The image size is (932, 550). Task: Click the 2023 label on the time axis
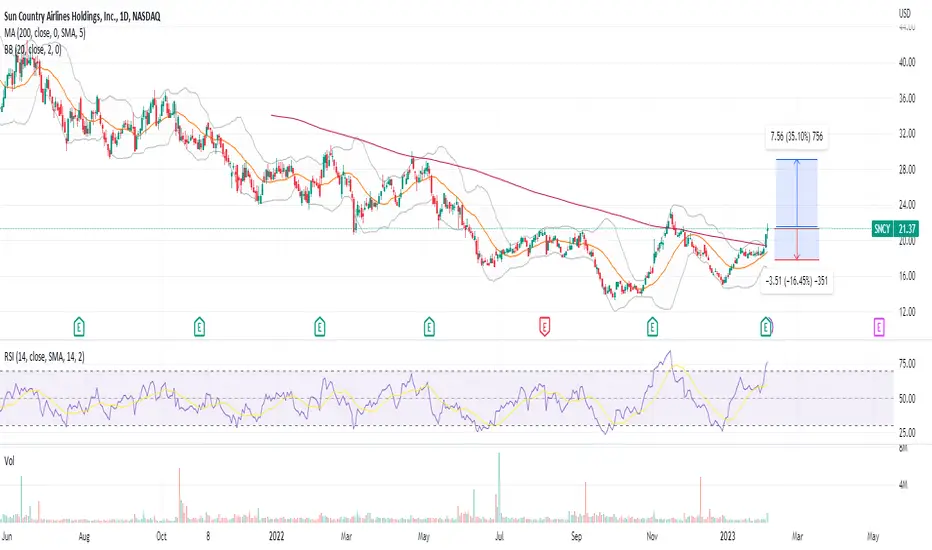pos(728,536)
